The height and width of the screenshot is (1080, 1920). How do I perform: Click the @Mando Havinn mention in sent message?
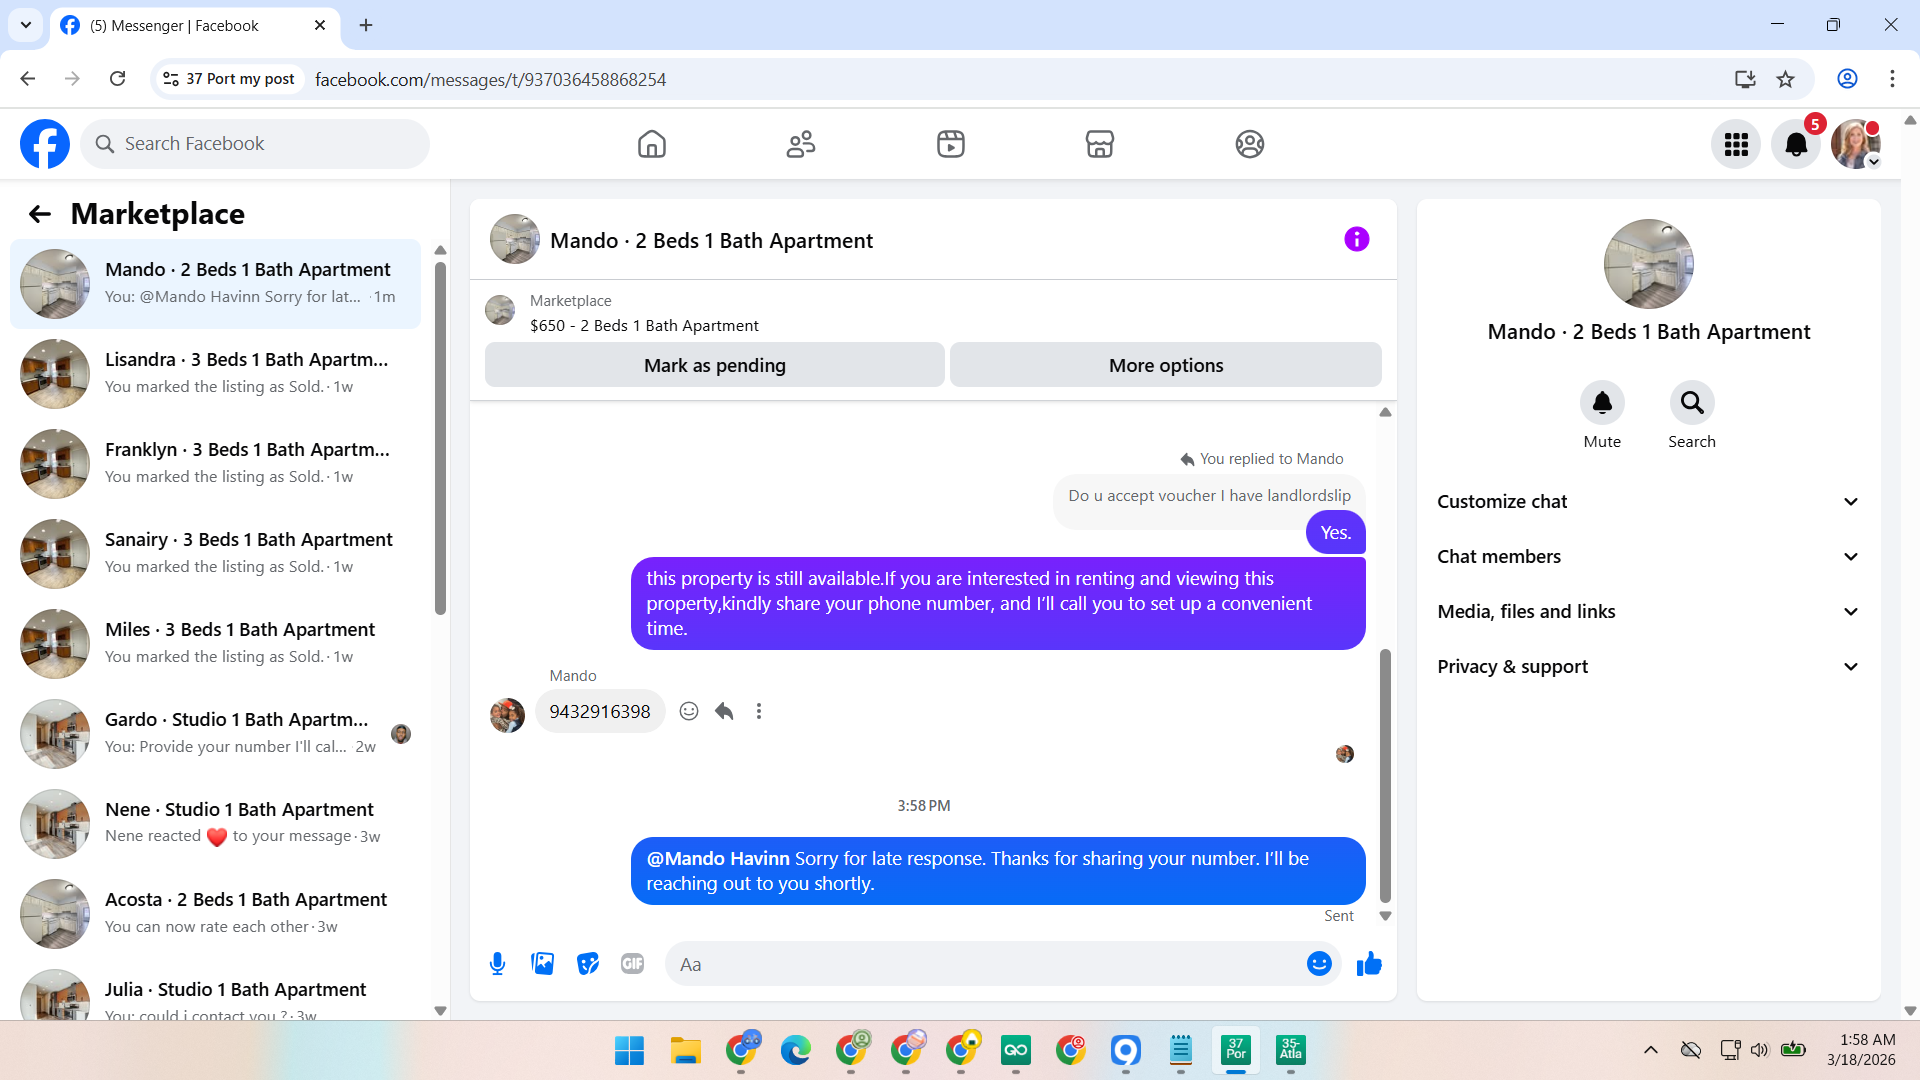point(718,859)
